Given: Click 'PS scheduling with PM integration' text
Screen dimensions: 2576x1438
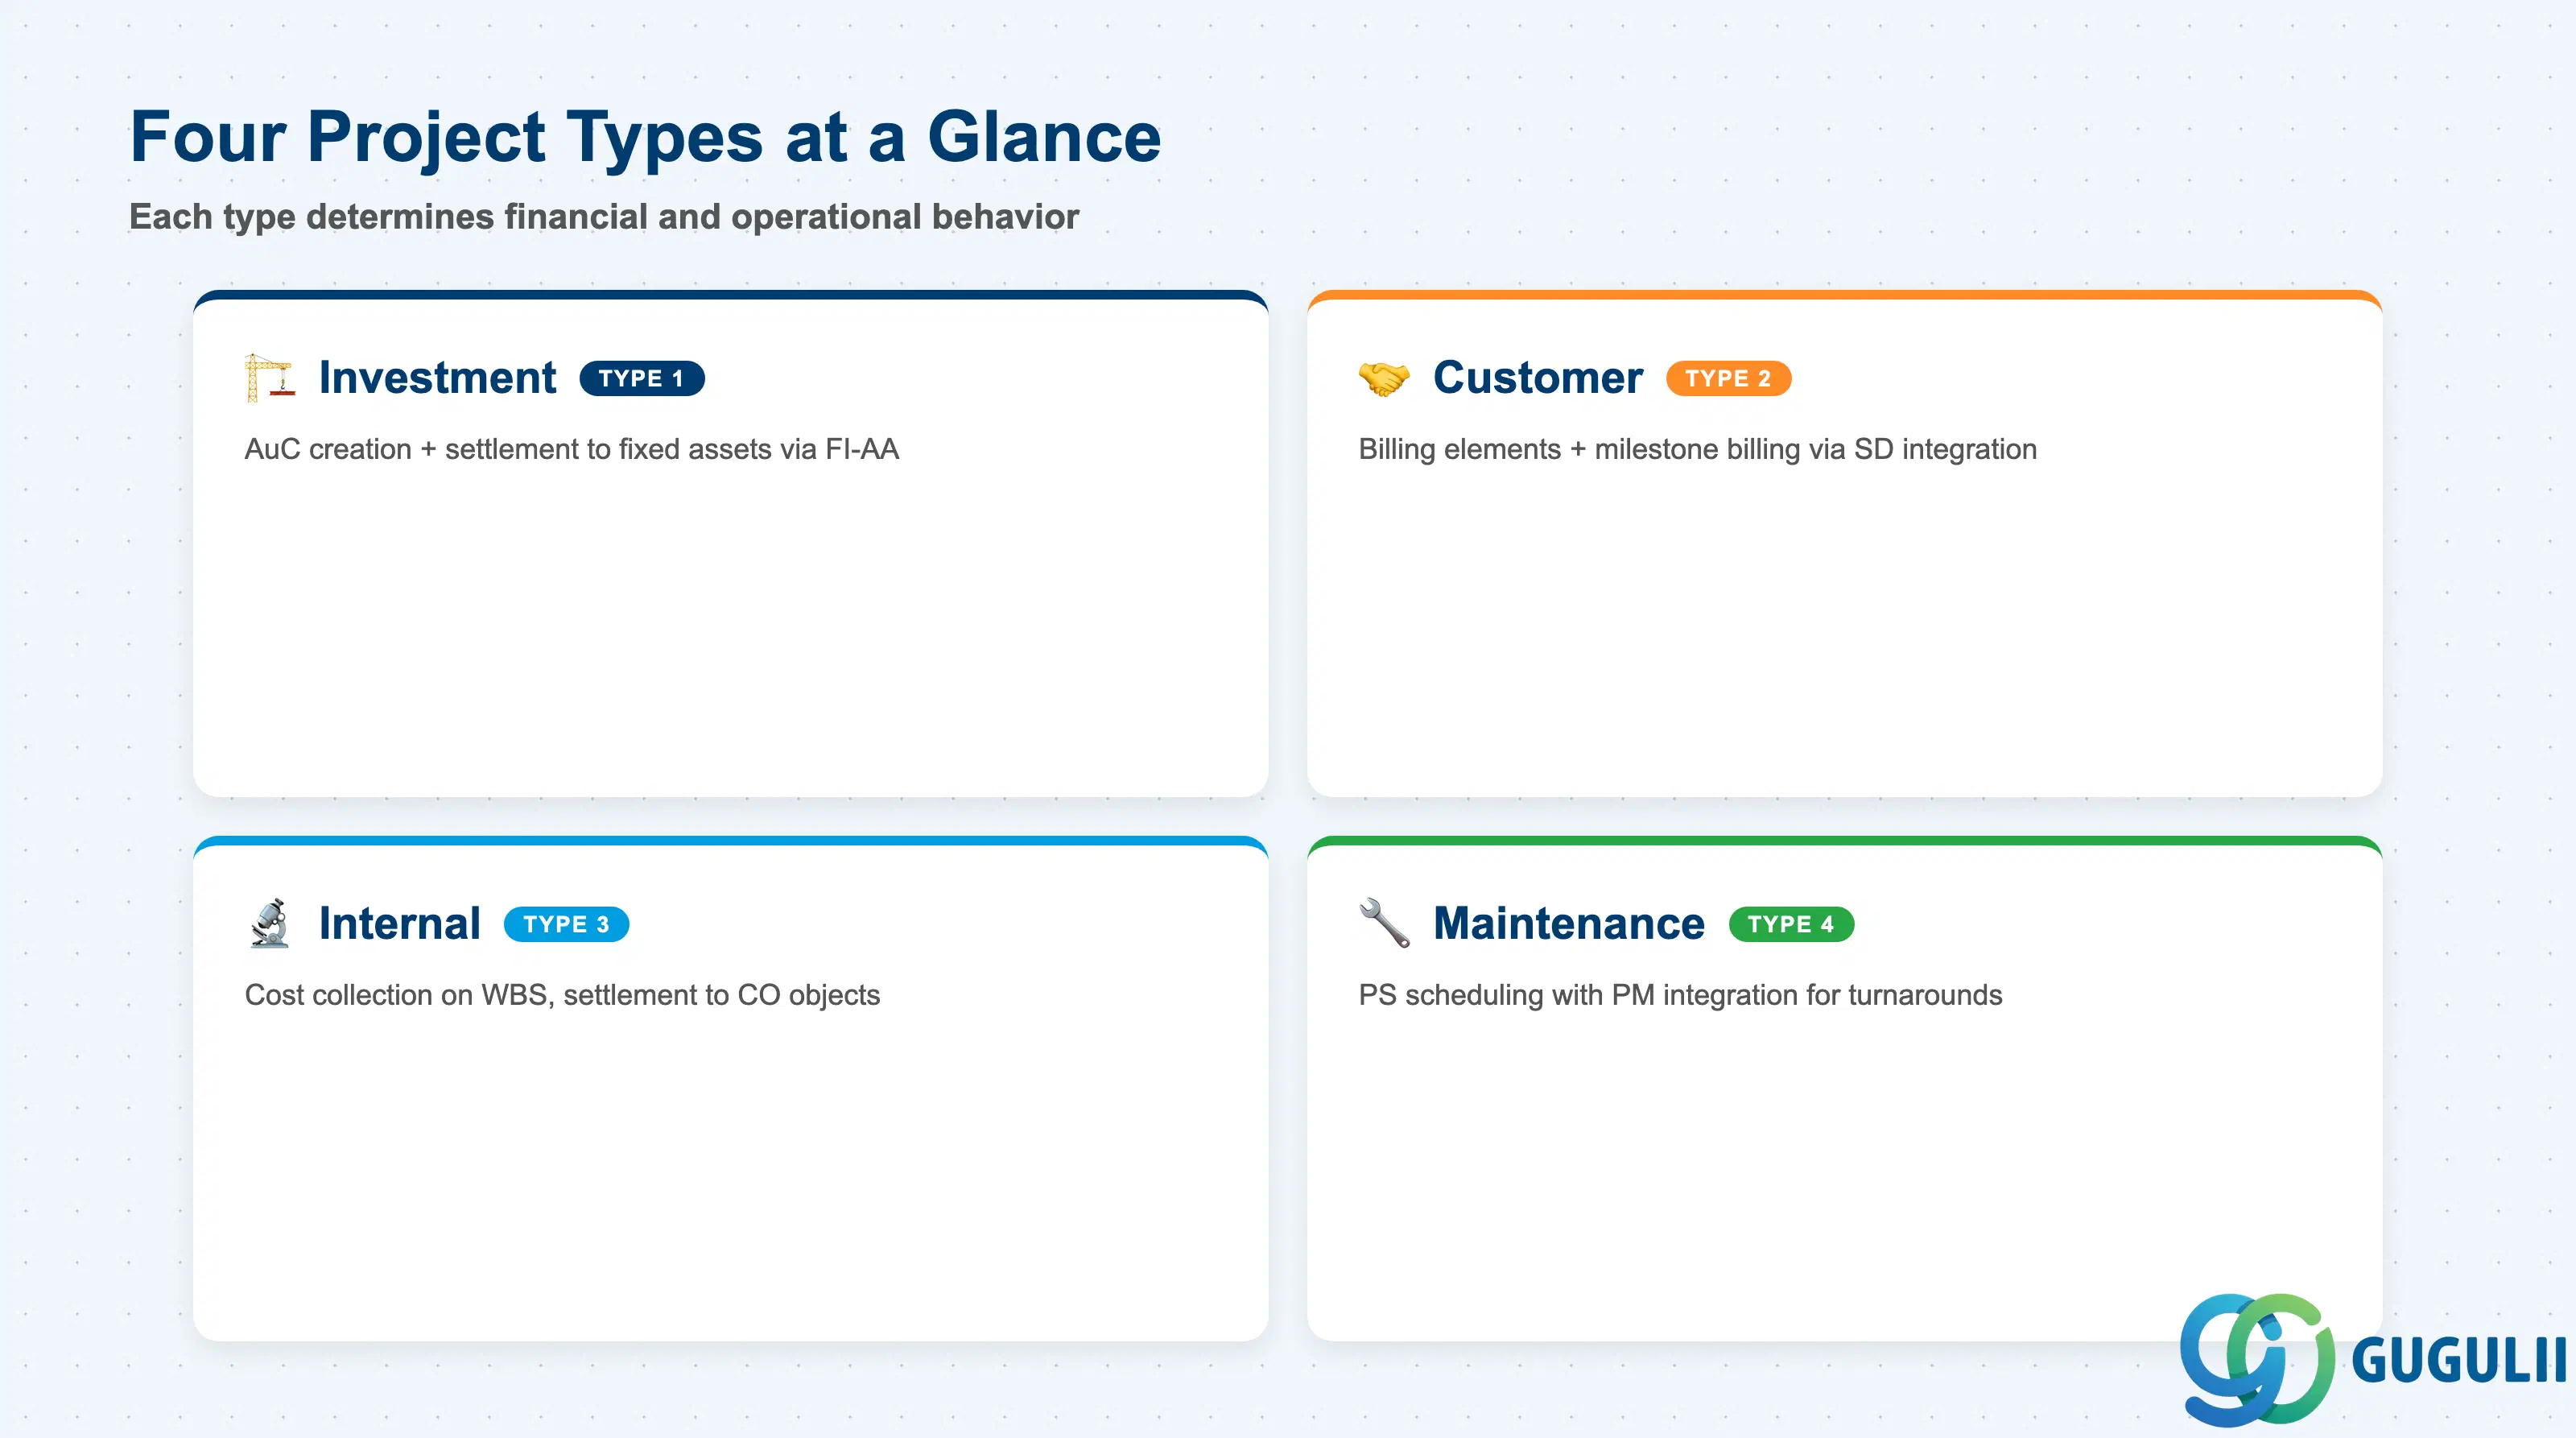Looking at the screenshot, I should (1680, 995).
